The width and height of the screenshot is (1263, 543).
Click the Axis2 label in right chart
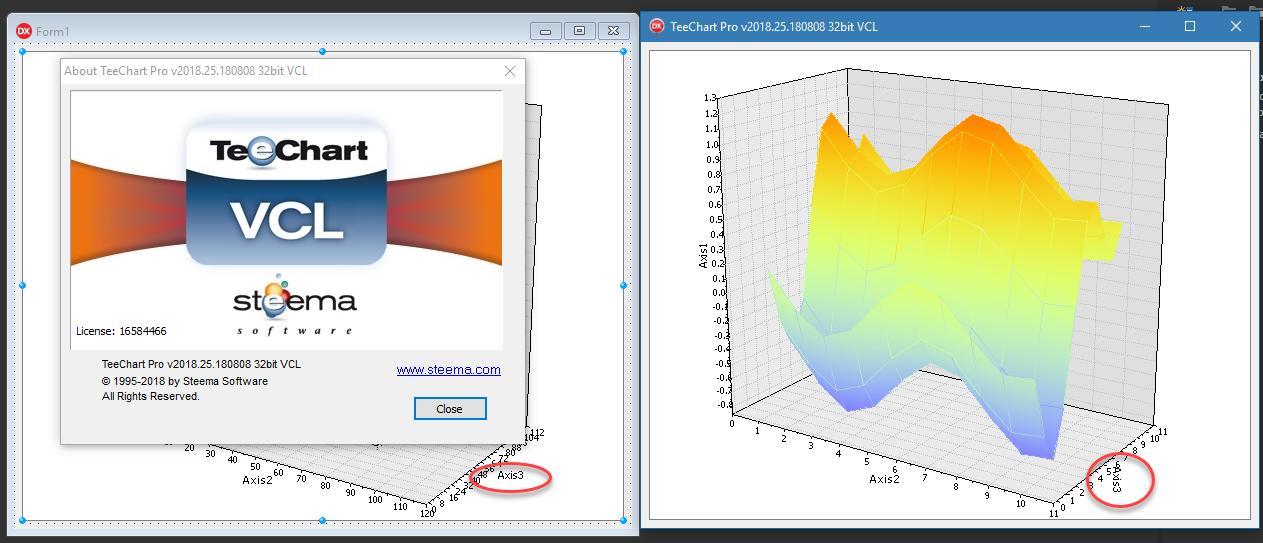[x=885, y=479]
